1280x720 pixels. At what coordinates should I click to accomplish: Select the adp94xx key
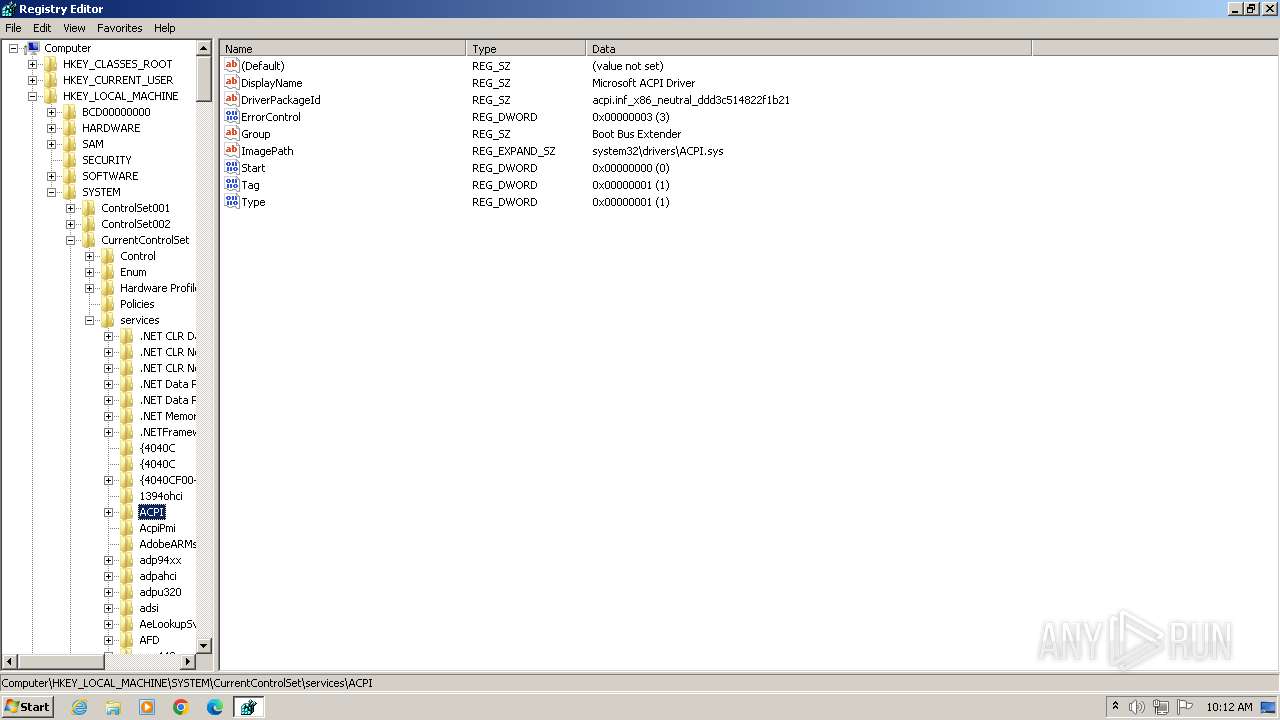(160, 560)
